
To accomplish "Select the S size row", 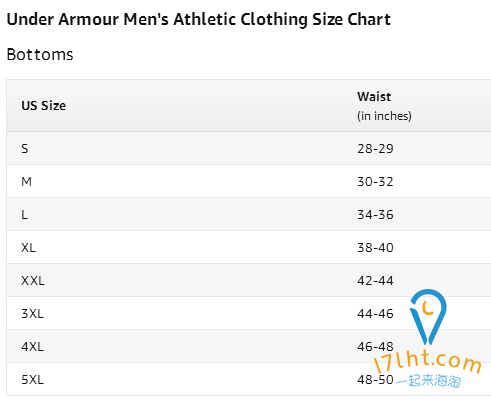I will (248, 148).
